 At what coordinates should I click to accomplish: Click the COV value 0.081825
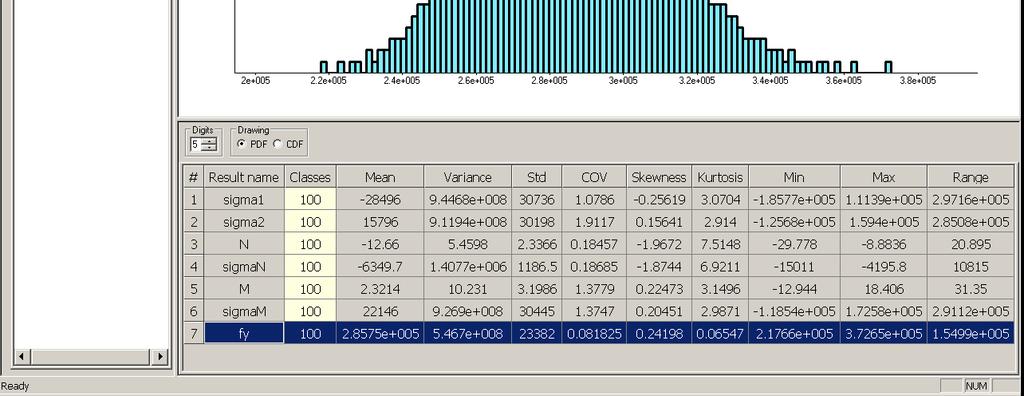tap(594, 333)
